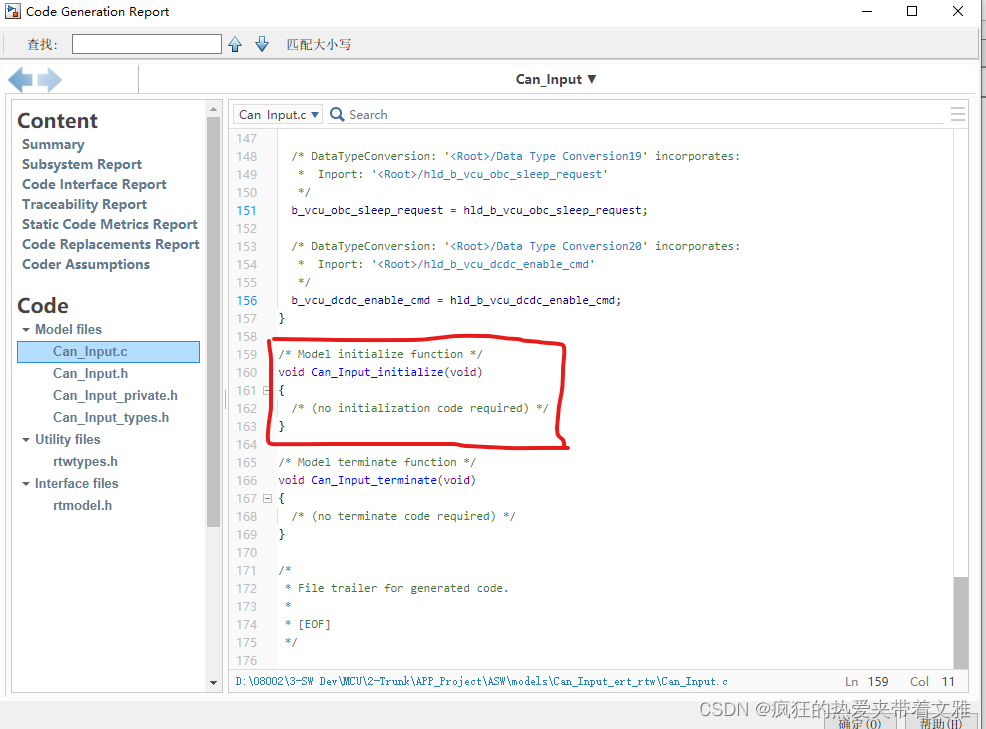Open the Code Replacements Report

tap(111, 245)
